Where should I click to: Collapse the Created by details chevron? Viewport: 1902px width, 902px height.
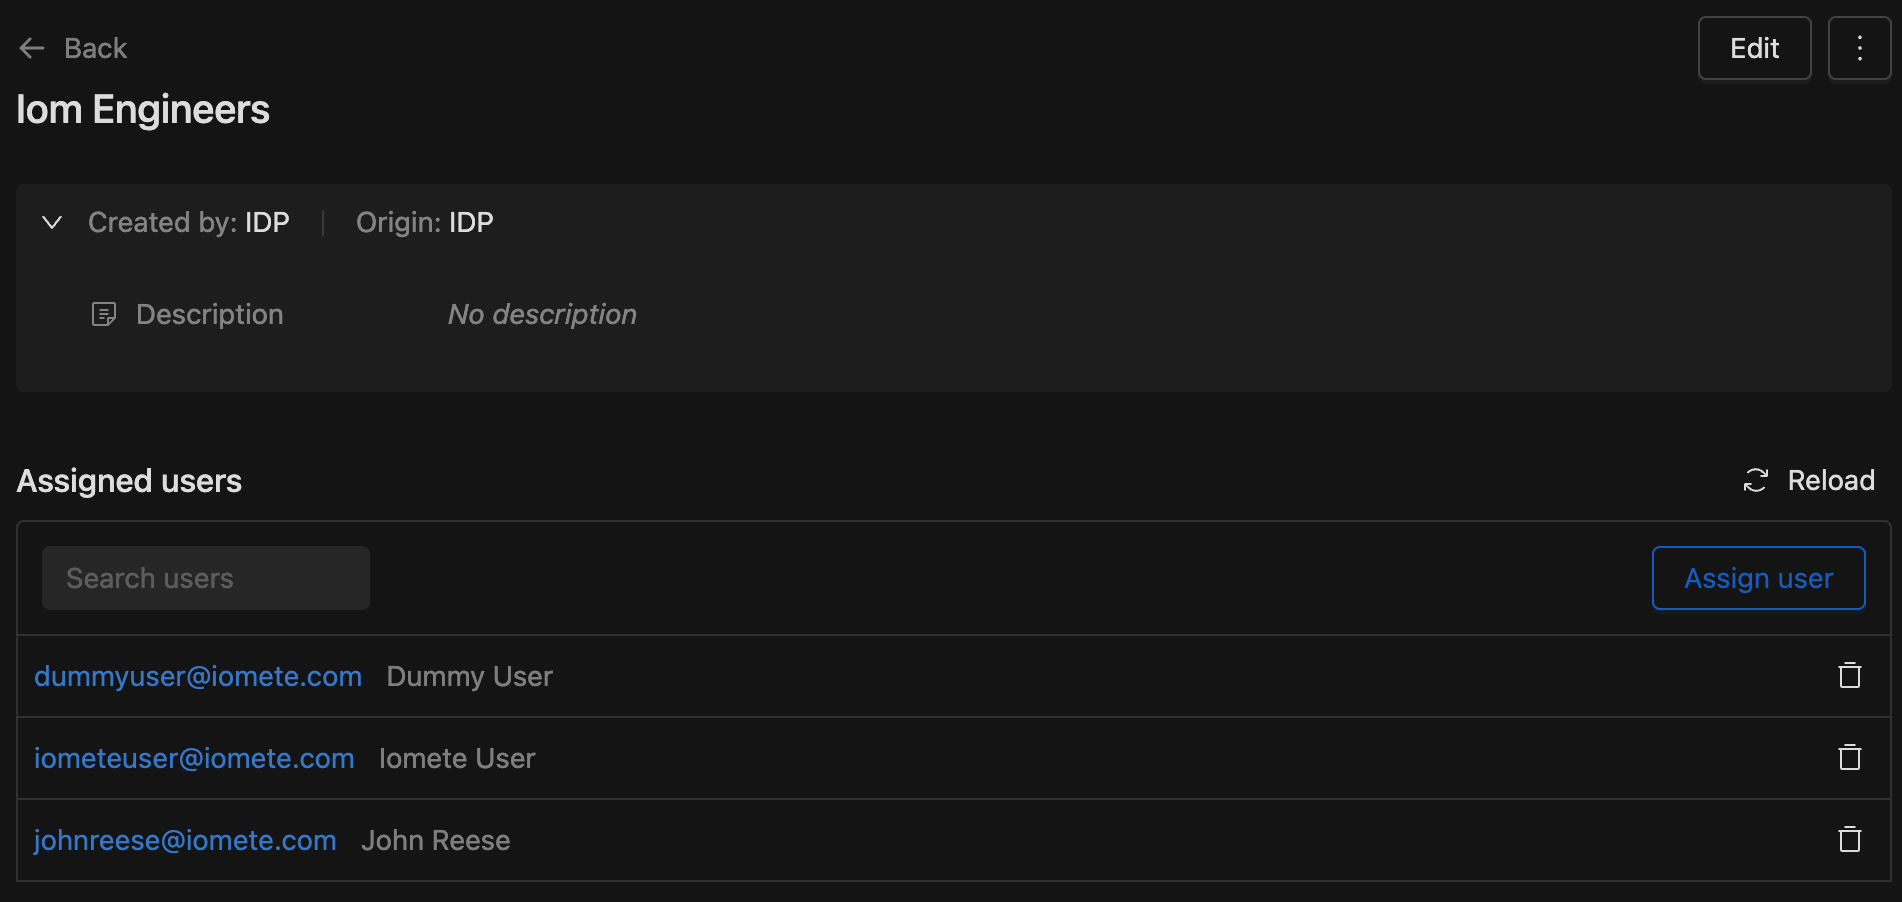(x=52, y=222)
